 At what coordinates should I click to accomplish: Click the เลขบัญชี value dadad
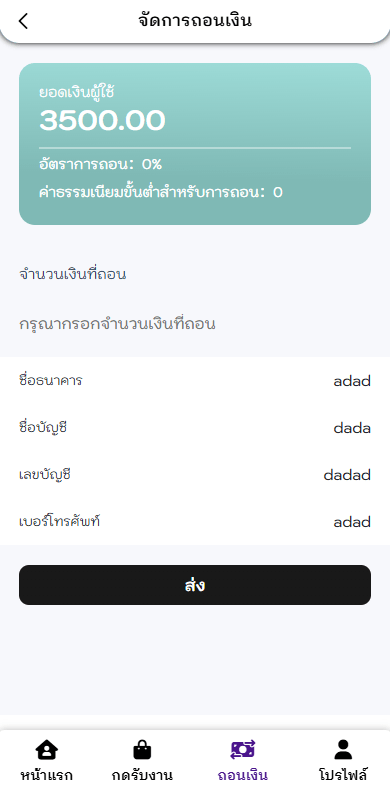pos(347,475)
